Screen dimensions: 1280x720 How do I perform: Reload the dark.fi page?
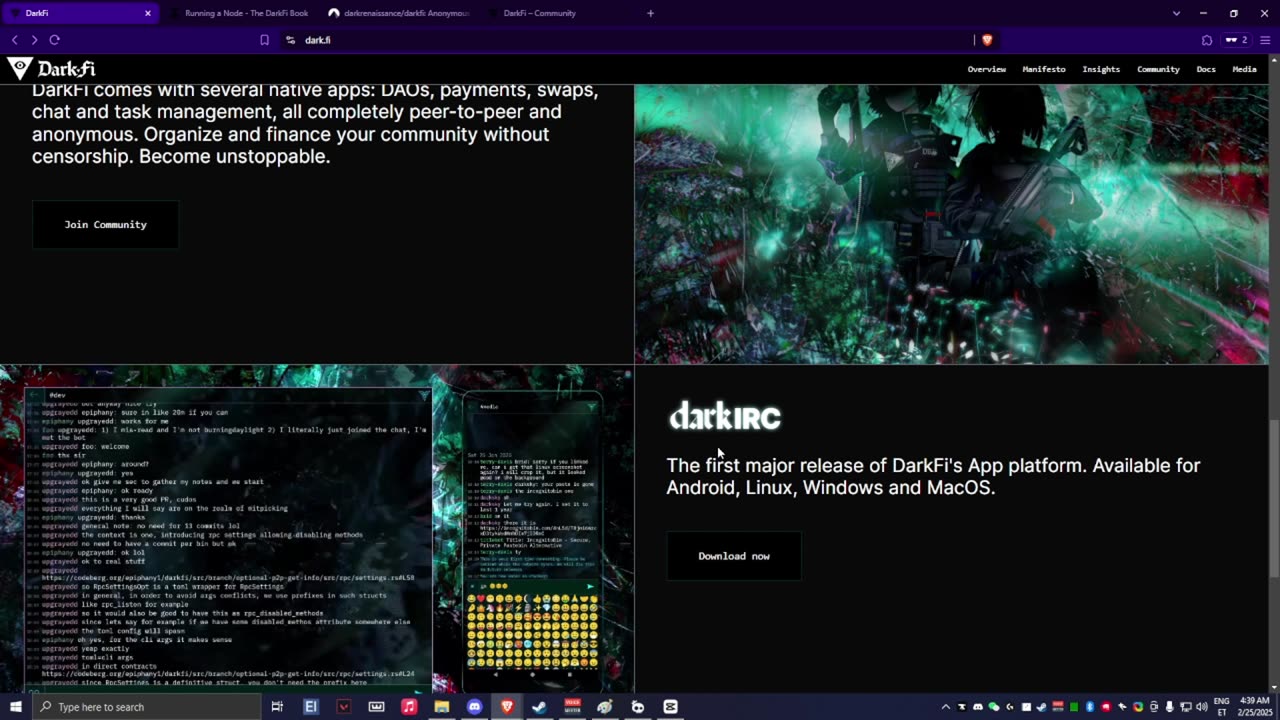[x=54, y=40]
